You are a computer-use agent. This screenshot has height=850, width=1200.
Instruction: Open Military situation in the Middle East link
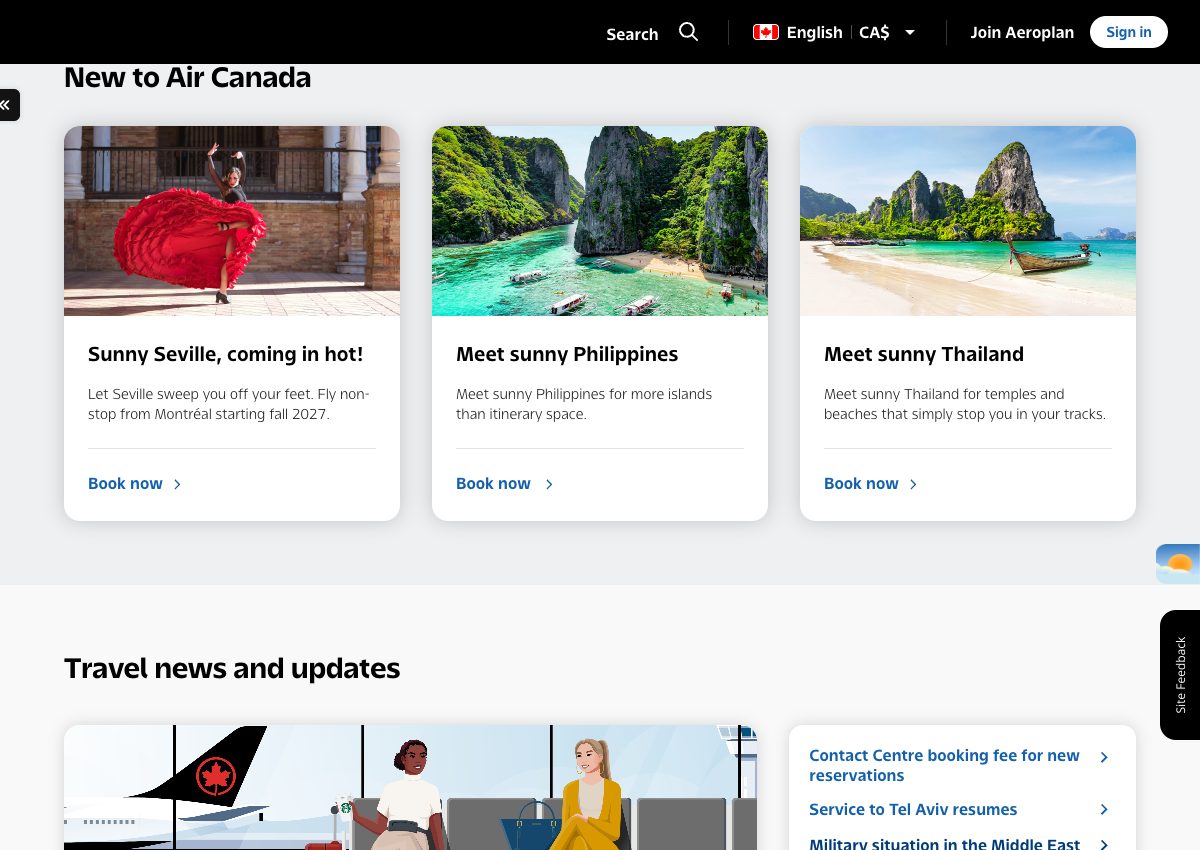944,844
